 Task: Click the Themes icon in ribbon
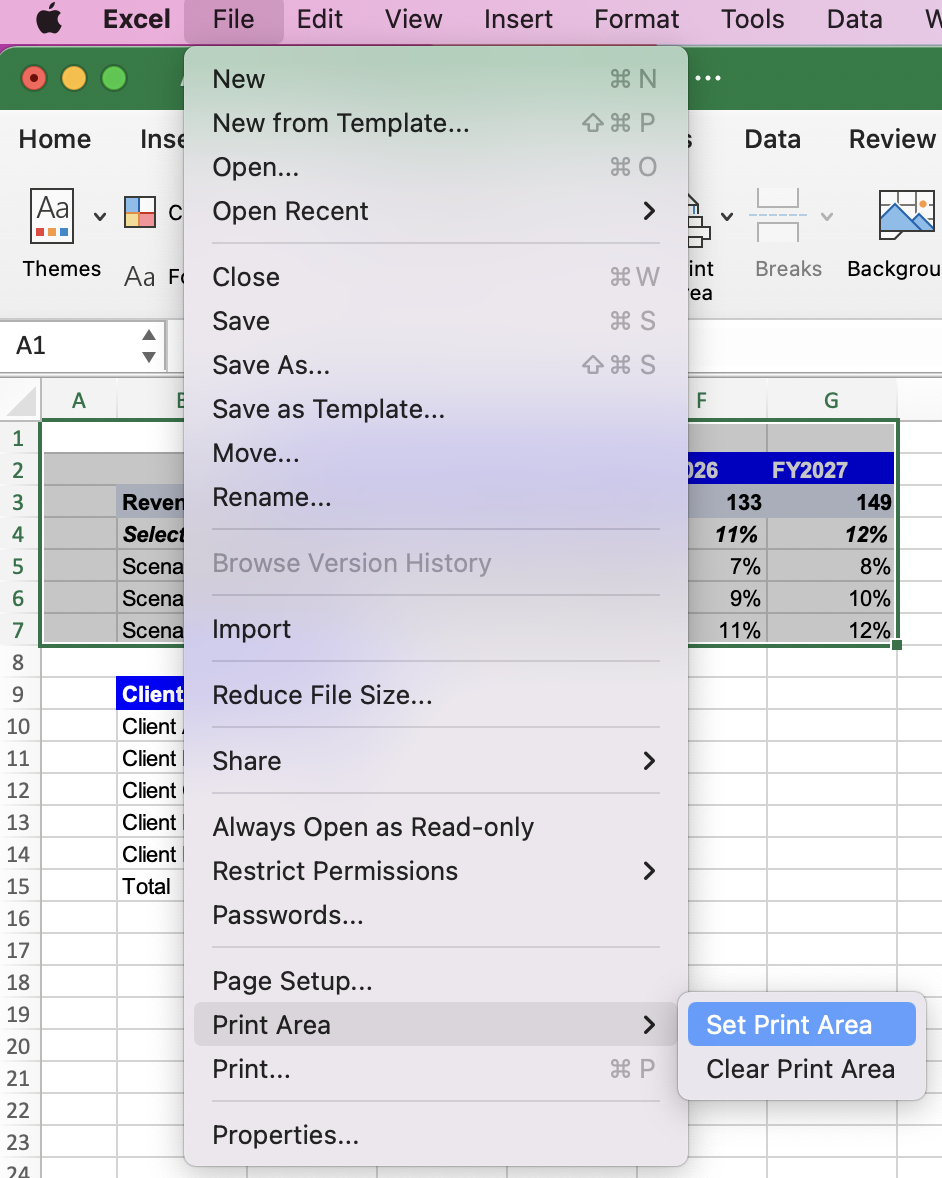[x=53, y=215]
